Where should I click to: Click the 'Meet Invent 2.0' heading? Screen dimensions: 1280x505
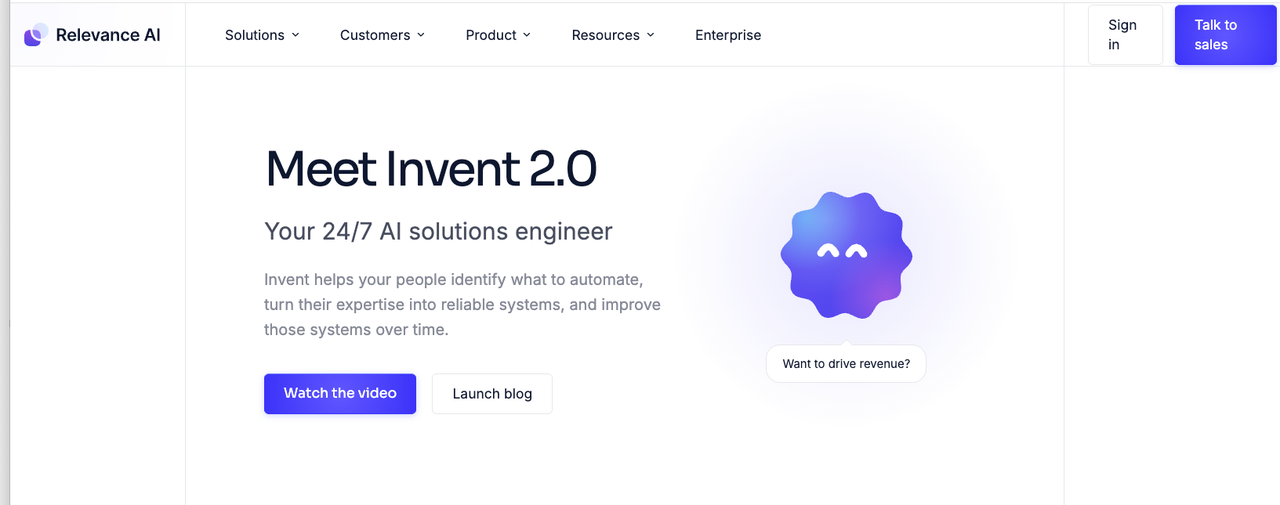point(431,168)
